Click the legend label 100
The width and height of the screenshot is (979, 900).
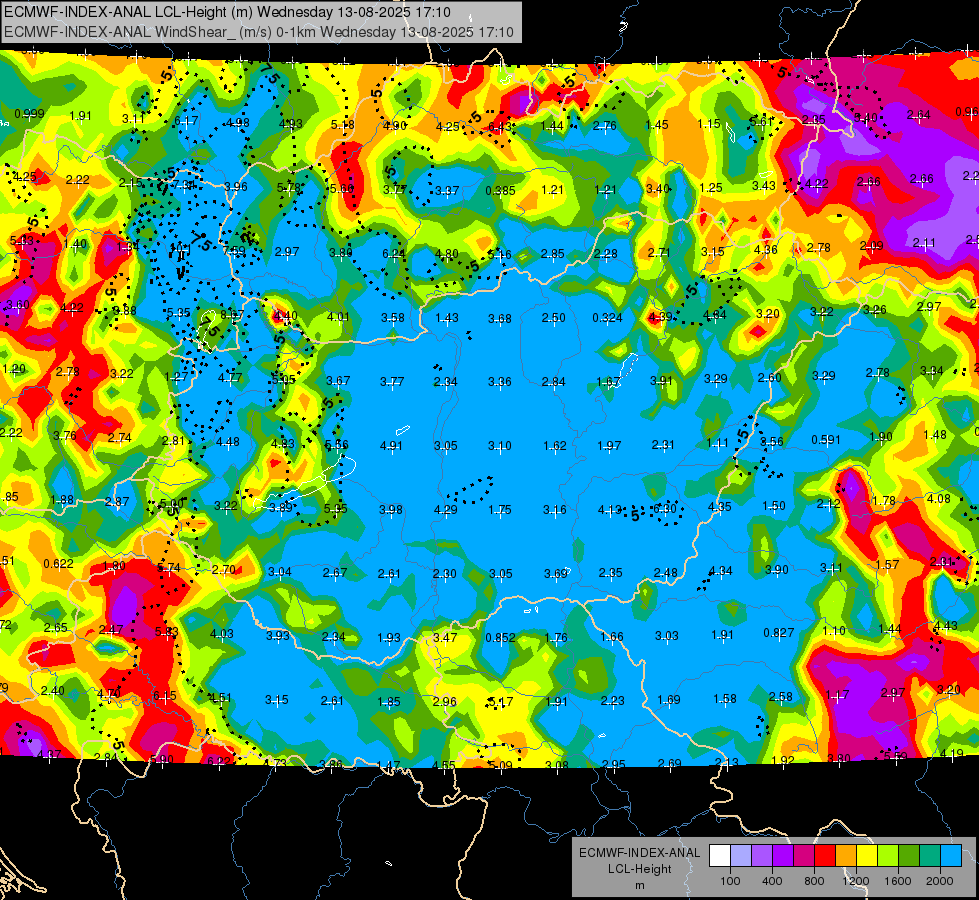pyautogui.click(x=730, y=881)
